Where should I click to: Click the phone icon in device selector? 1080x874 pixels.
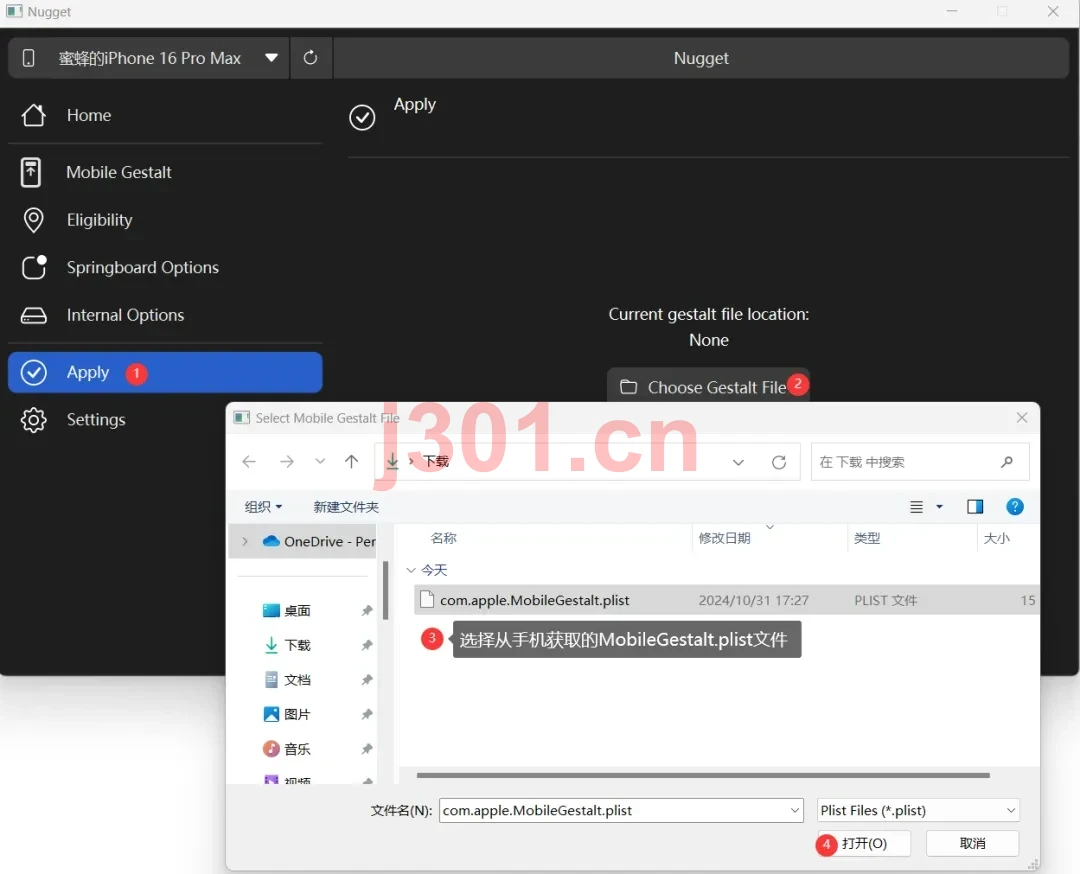[x=28, y=58]
